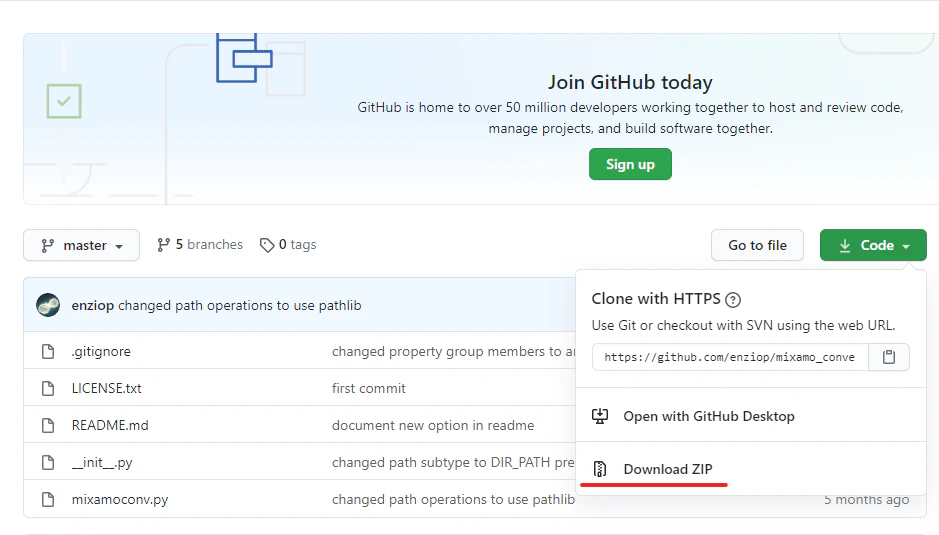Click the GitHub Desktop icon in popup
Image resolution: width=939 pixels, height=535 pixels.
600,416
